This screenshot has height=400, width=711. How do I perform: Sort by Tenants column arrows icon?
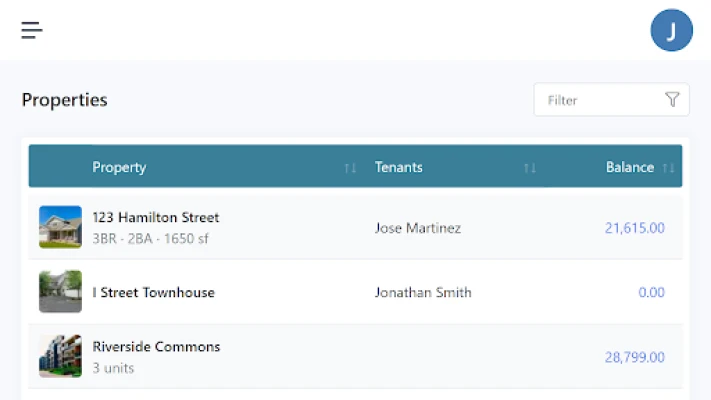530,168
